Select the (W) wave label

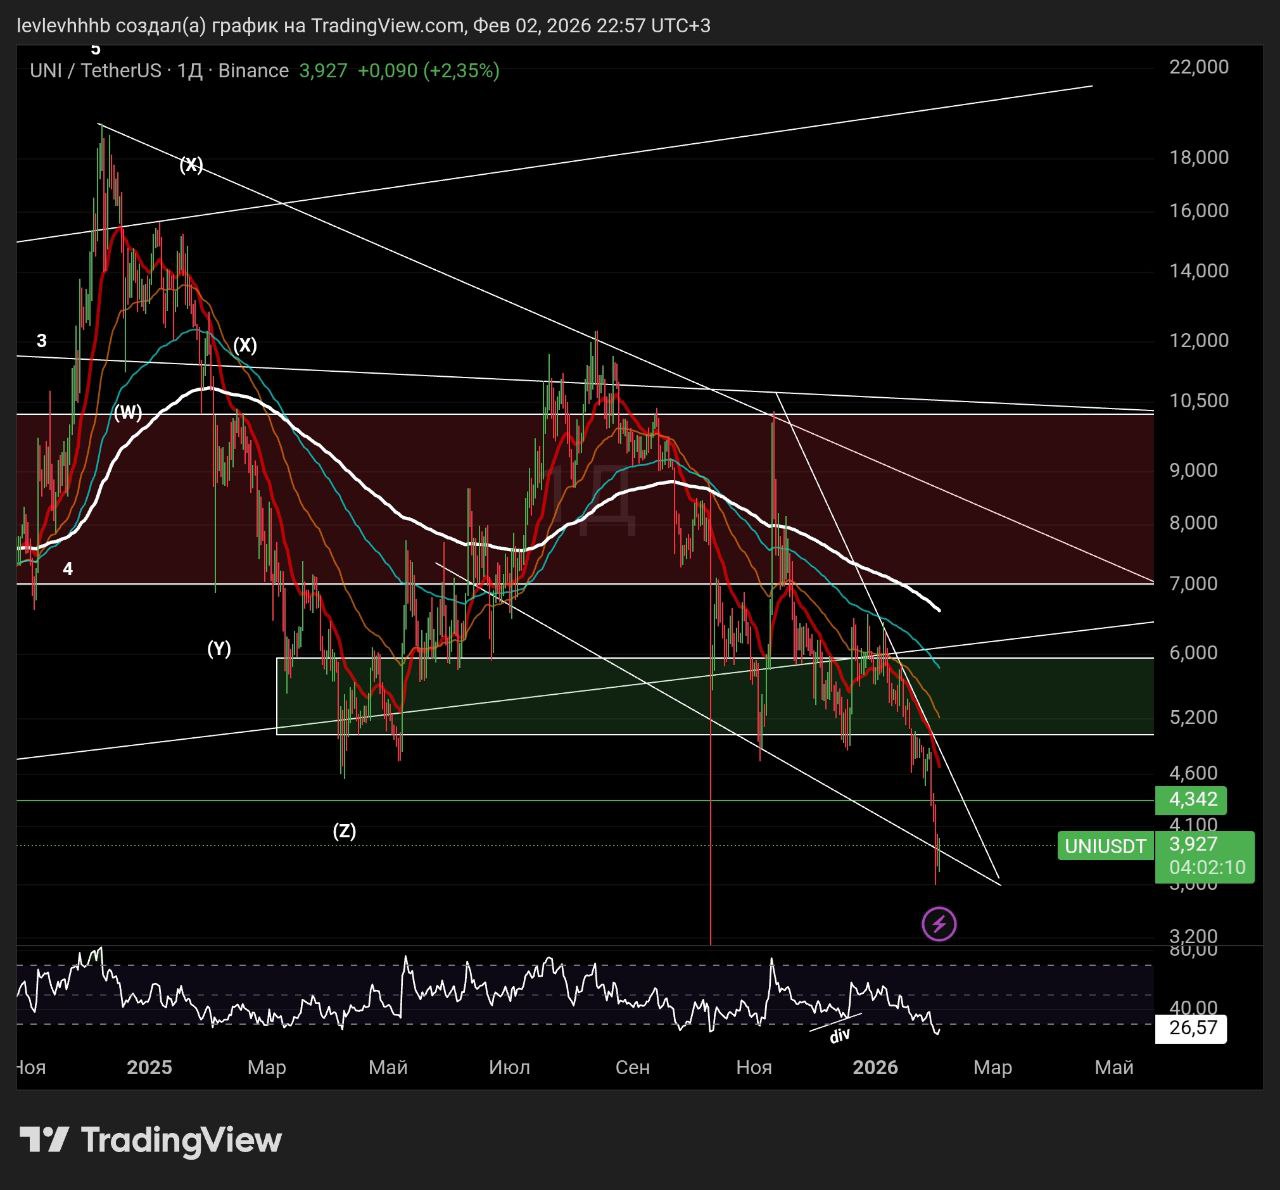click(128, 413)
